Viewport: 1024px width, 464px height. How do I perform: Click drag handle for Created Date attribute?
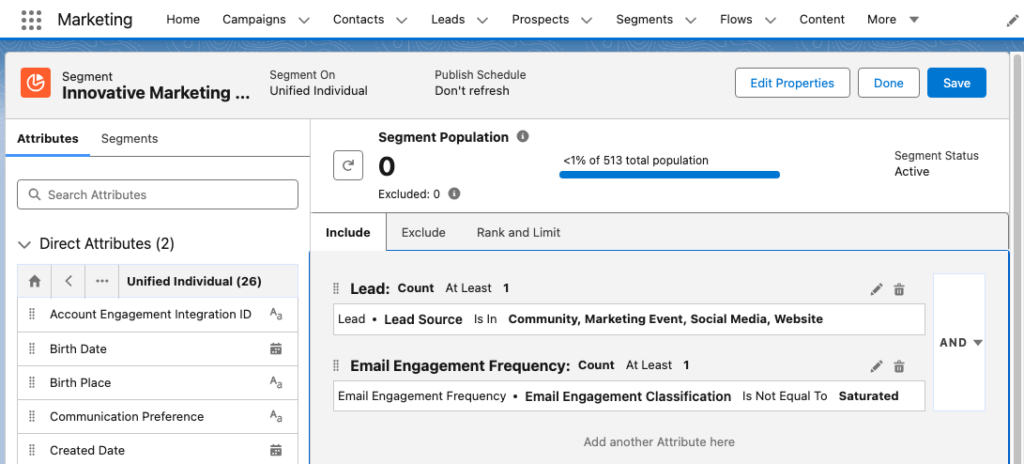click(31, 450)
